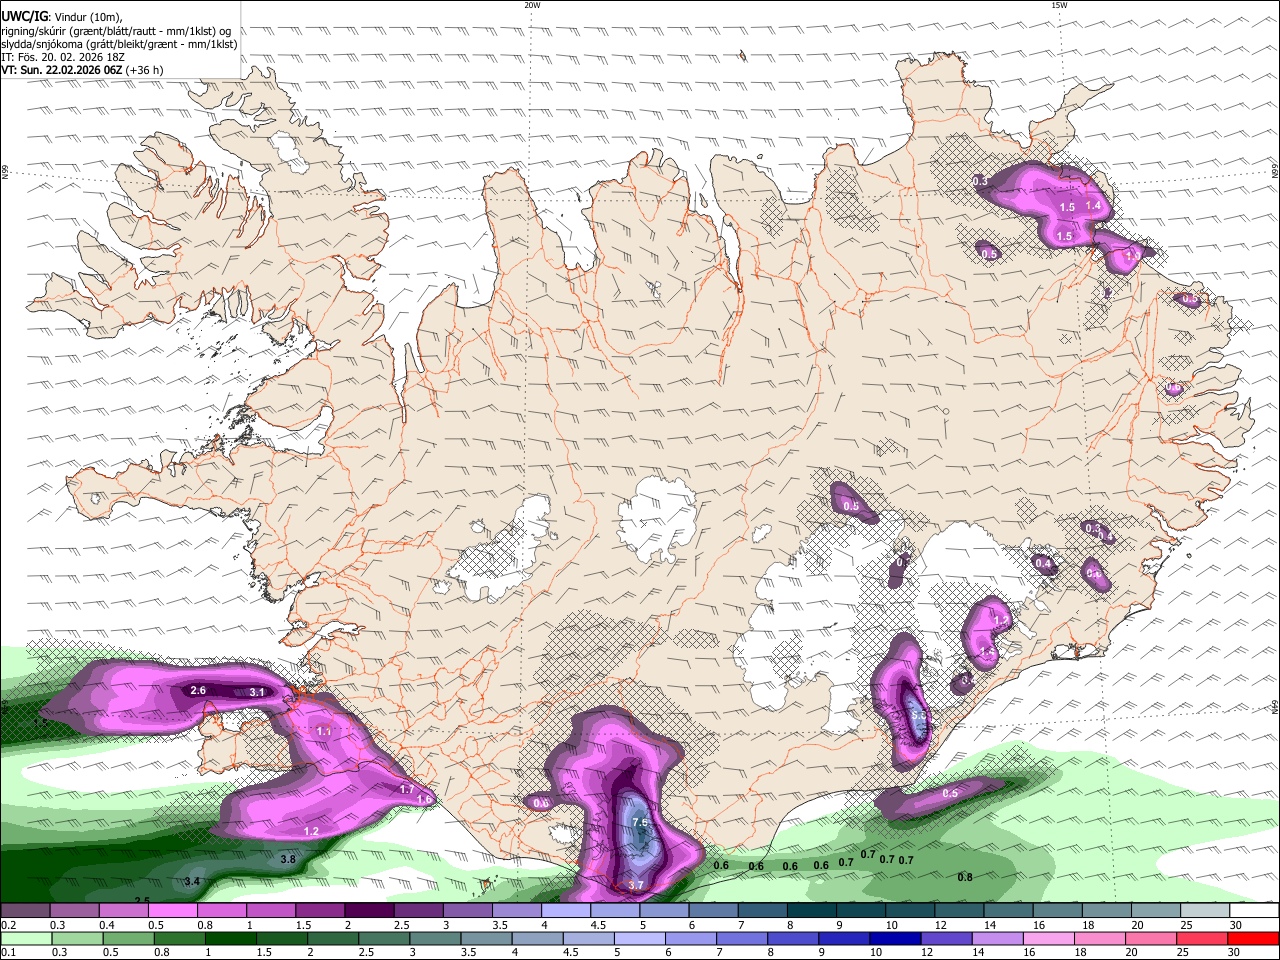Click the 1.4 snowfall value in the northeast
This screenshot has width=1280, height=960.
[x=1093, y=205]
